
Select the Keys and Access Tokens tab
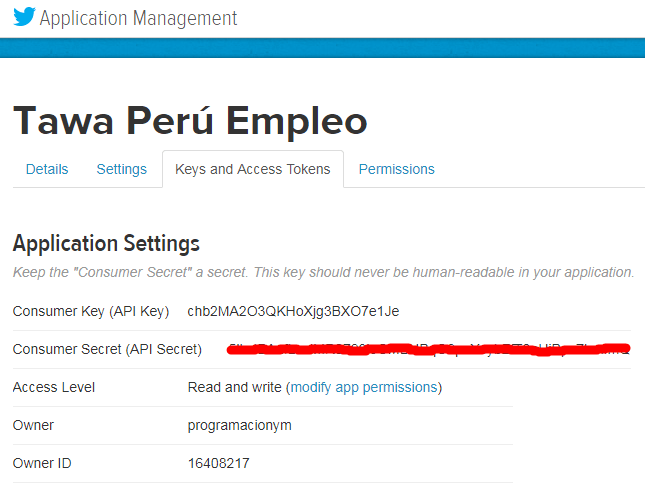coord(253,169)
